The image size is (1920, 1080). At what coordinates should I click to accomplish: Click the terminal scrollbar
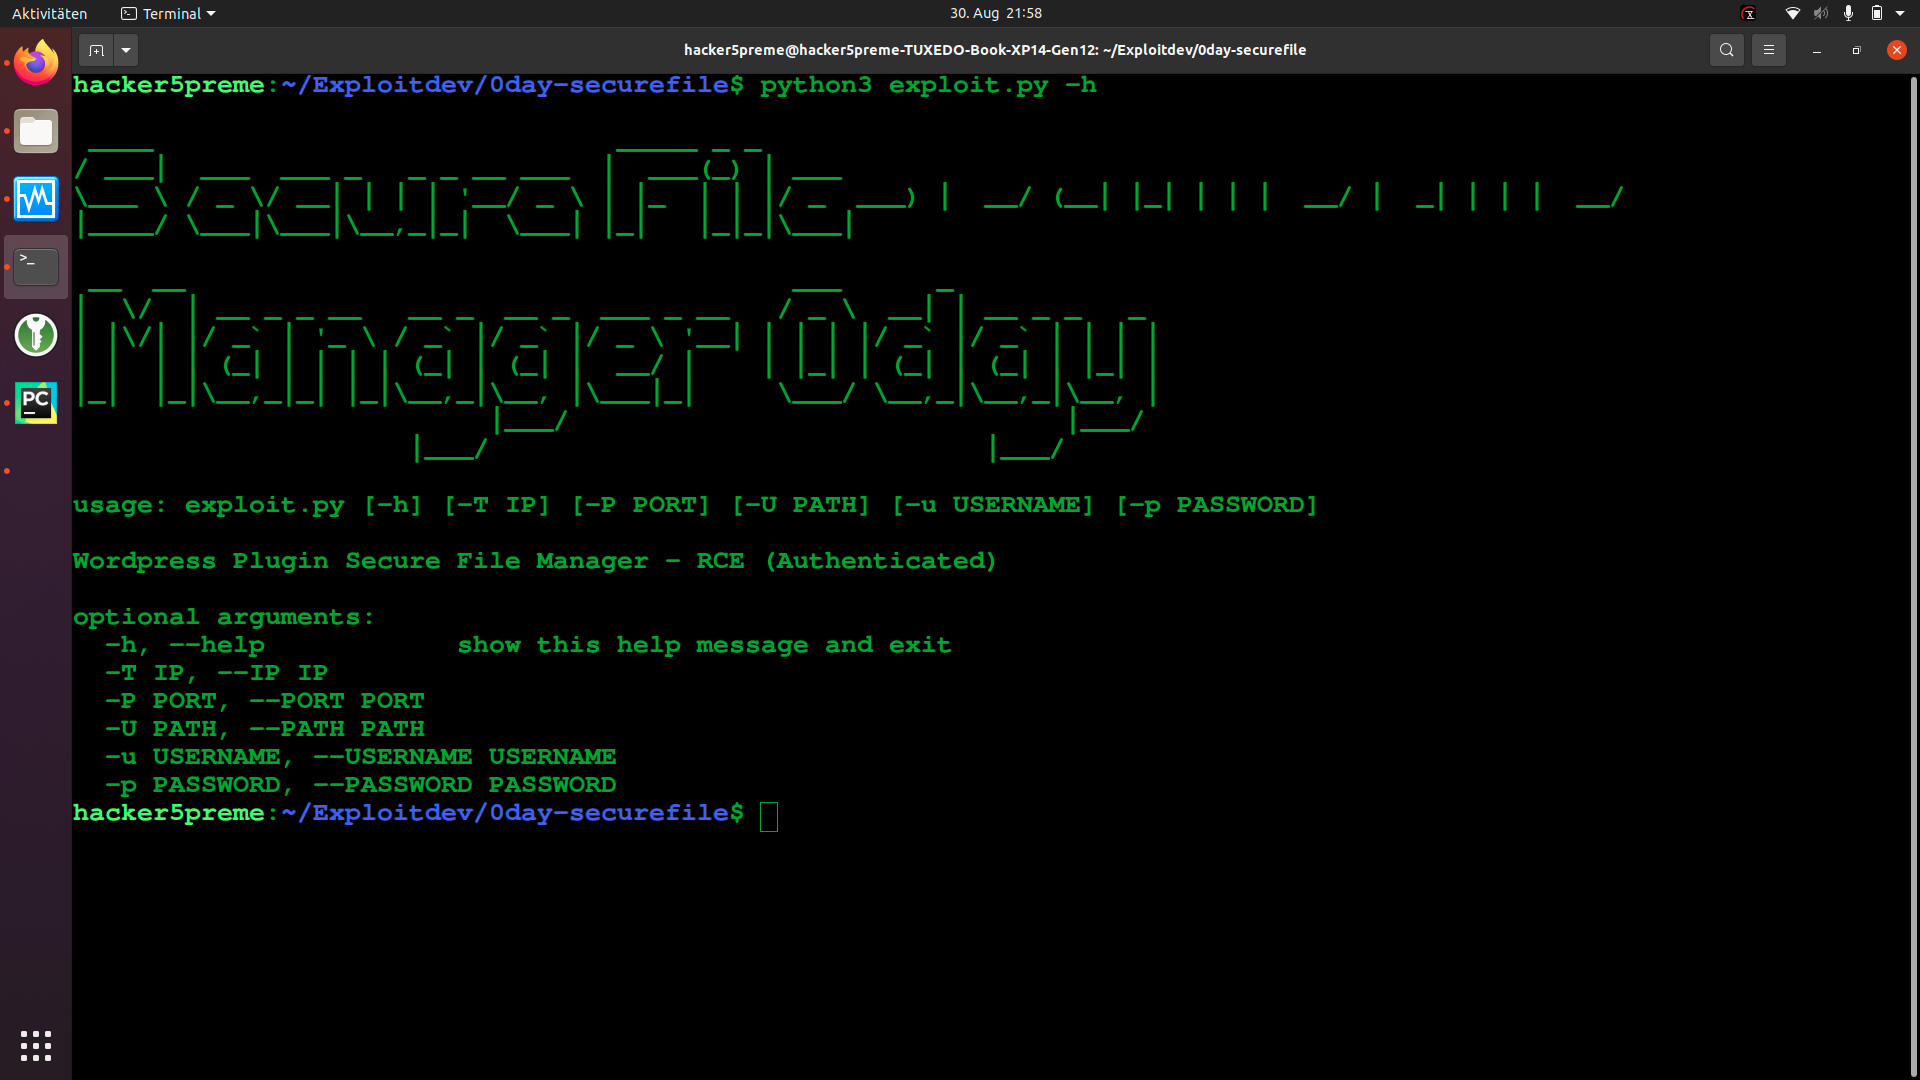pos(1913,575)
